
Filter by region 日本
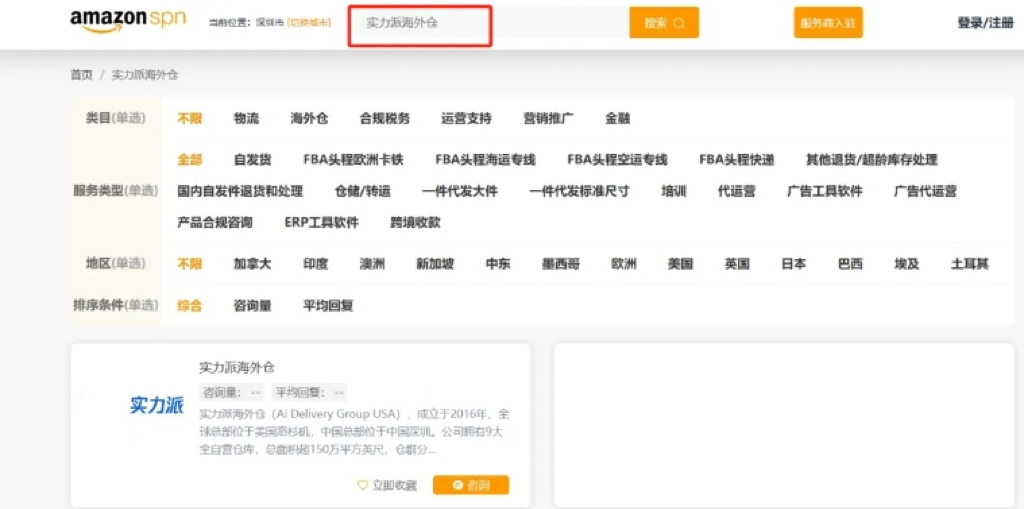click(x=794, y=264)
